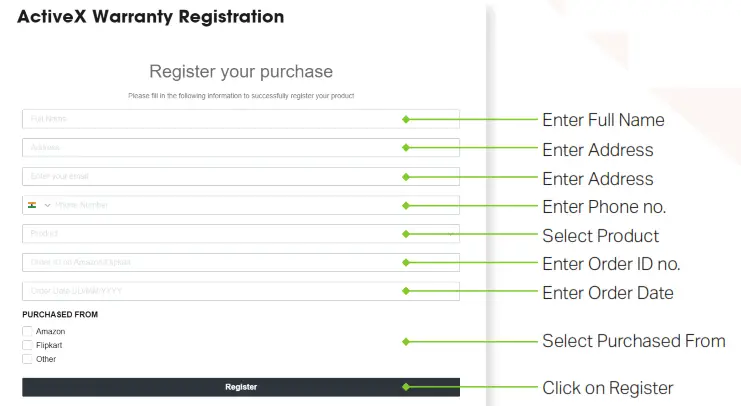Check the Other purchase option
Image resolution: width=741 pixels, height=406 pixels.
tap(27, 359)
